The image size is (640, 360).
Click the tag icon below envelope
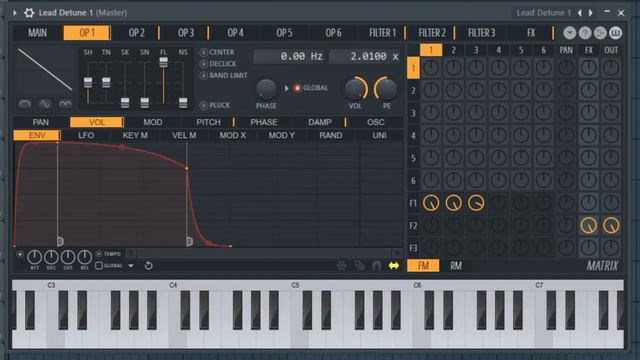(359, 266)
